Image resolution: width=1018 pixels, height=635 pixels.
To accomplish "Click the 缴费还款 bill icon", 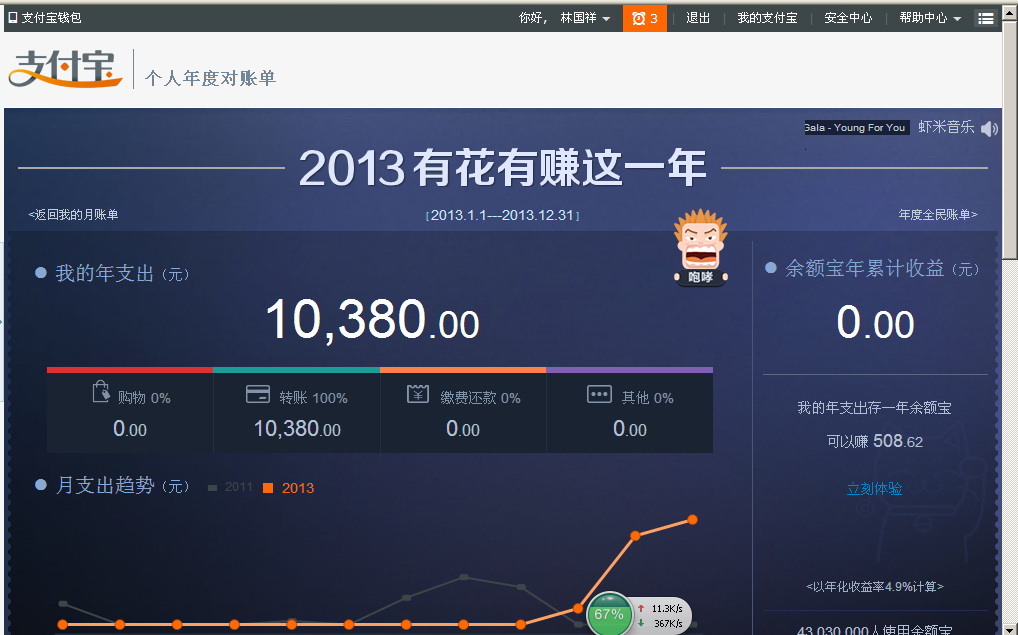I will tap(417, 393).
